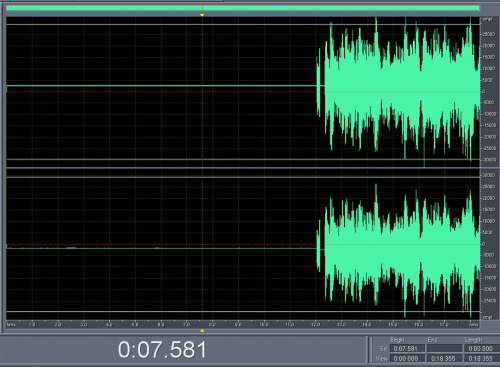Click the 3.0 mark on the time ruler

pyautogui.click(x=84, y=324)
